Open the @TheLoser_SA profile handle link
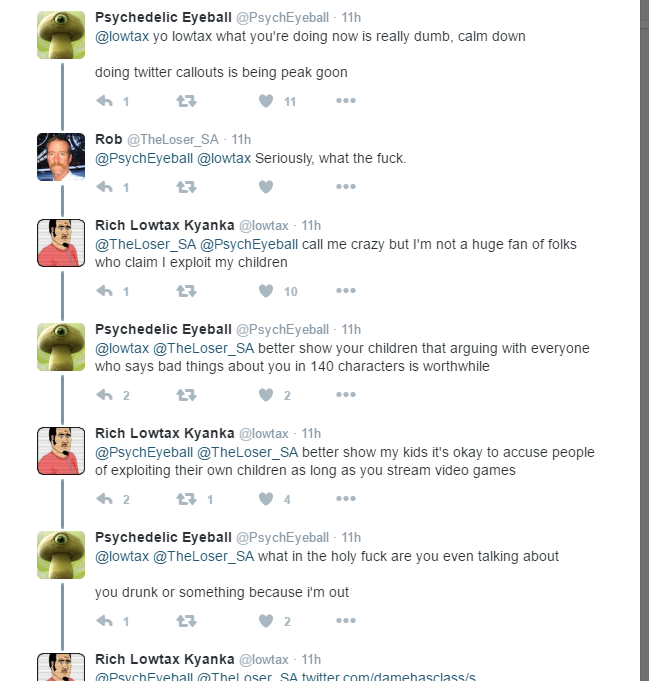Screen dimensions: 649x681 point(172,139)
